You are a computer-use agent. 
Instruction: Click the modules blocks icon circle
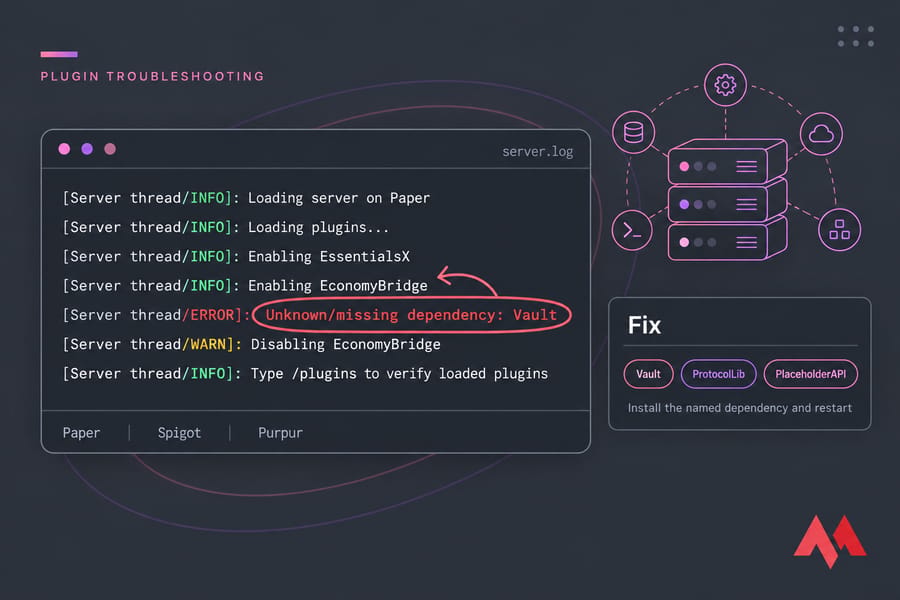(839, 230)
